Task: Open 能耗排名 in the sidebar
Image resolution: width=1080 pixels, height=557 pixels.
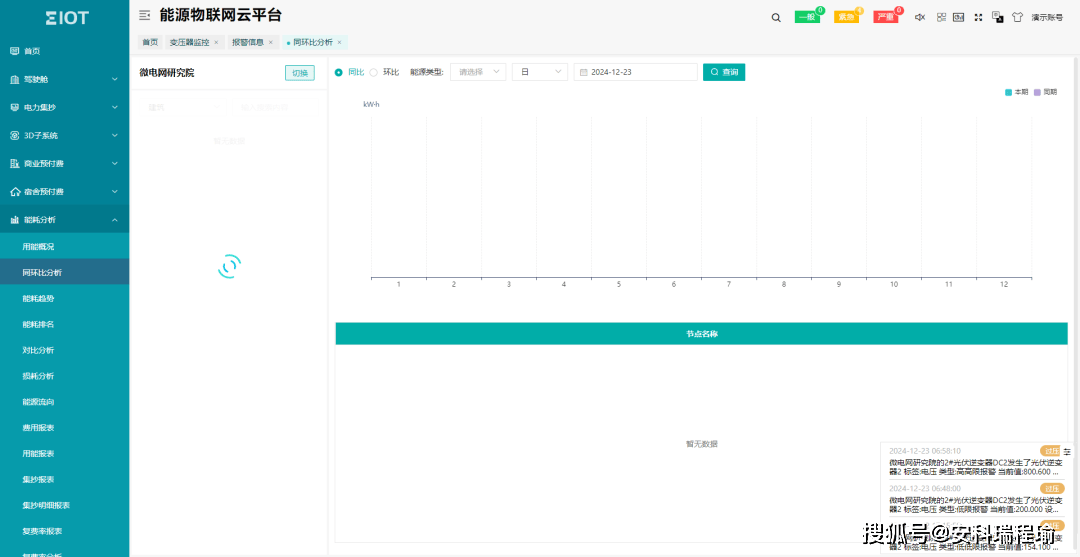Action: point(65,324)
